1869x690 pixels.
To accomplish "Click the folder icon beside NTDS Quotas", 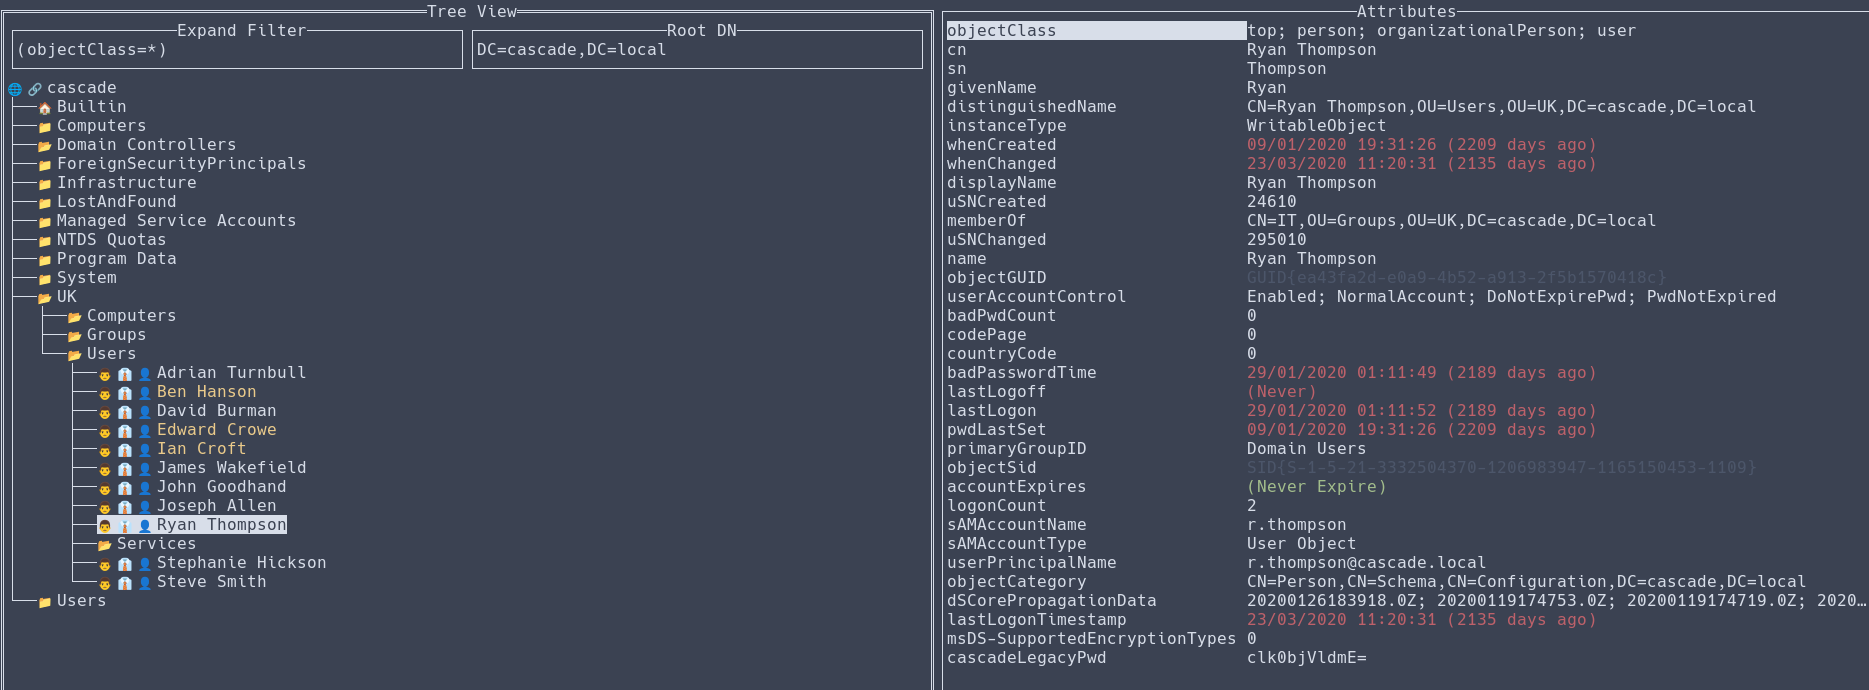I will (x=45, y=241).
